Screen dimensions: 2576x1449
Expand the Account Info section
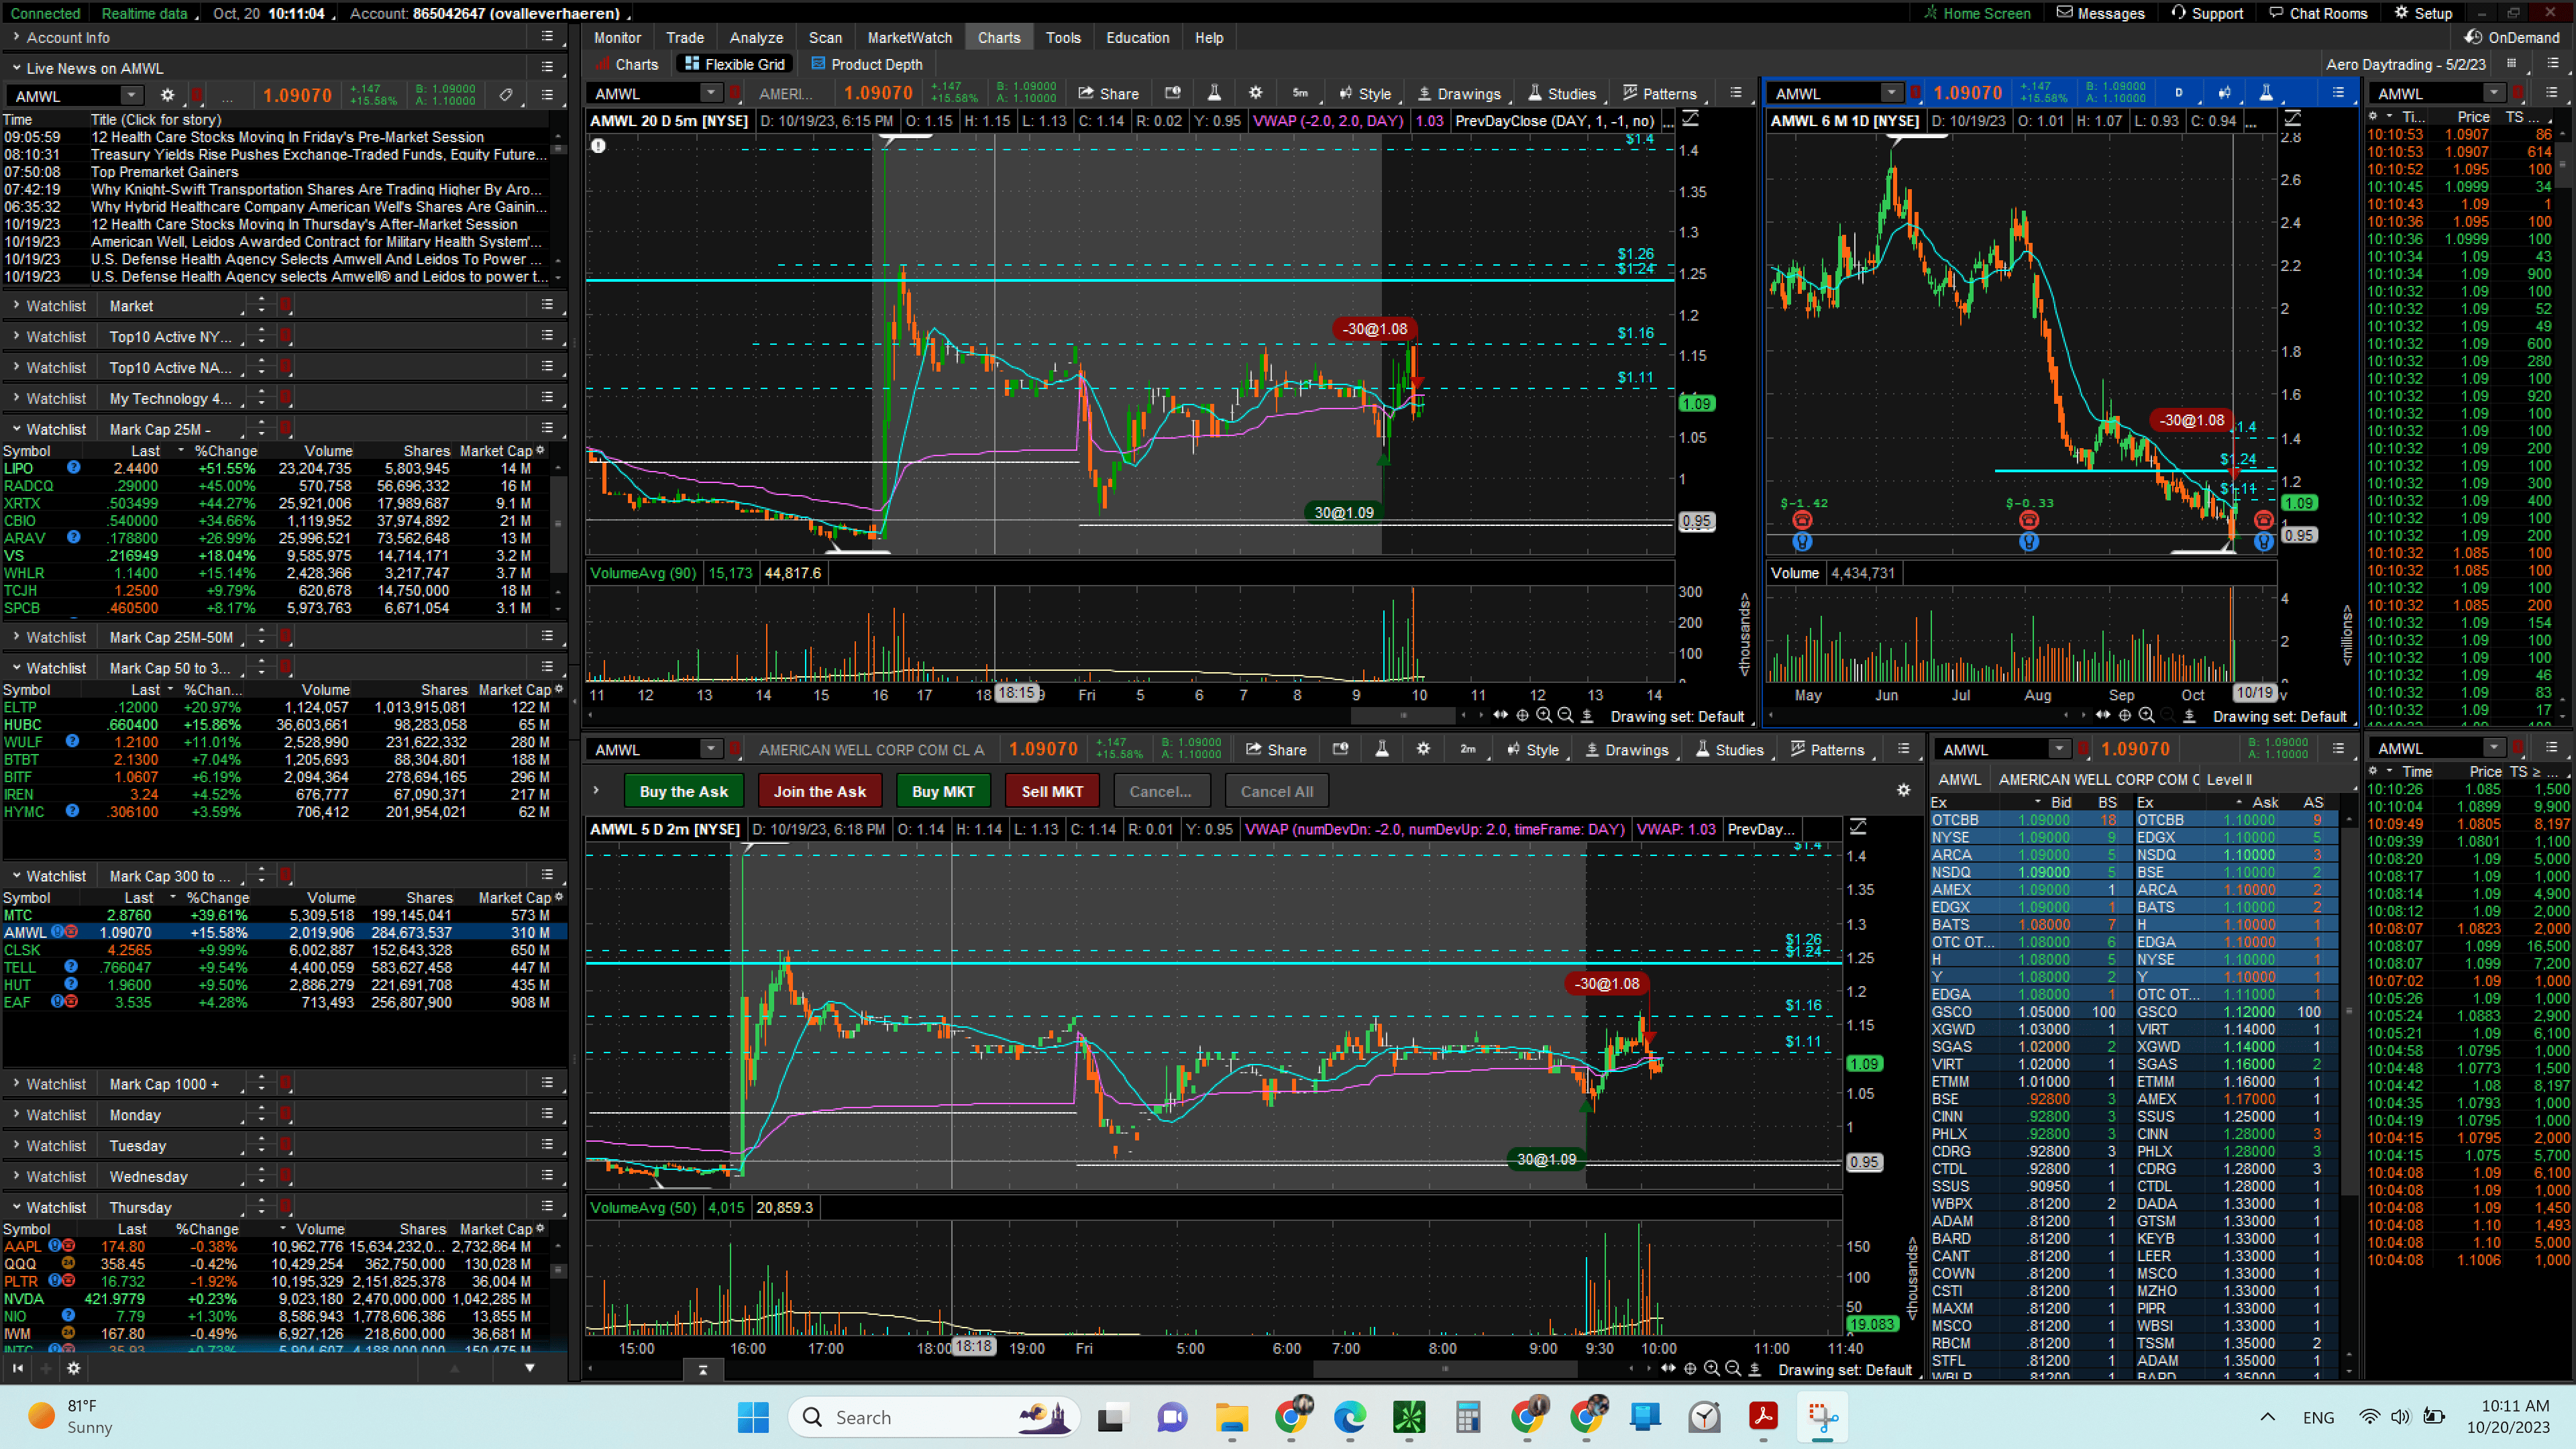pos(17,37)
